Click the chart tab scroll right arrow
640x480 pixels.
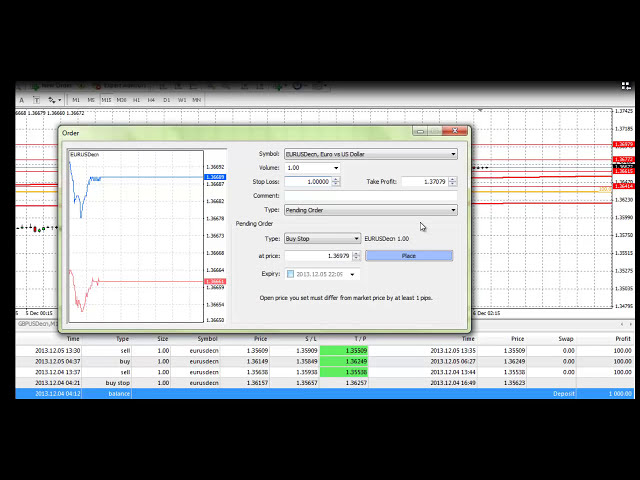[631, 324]
